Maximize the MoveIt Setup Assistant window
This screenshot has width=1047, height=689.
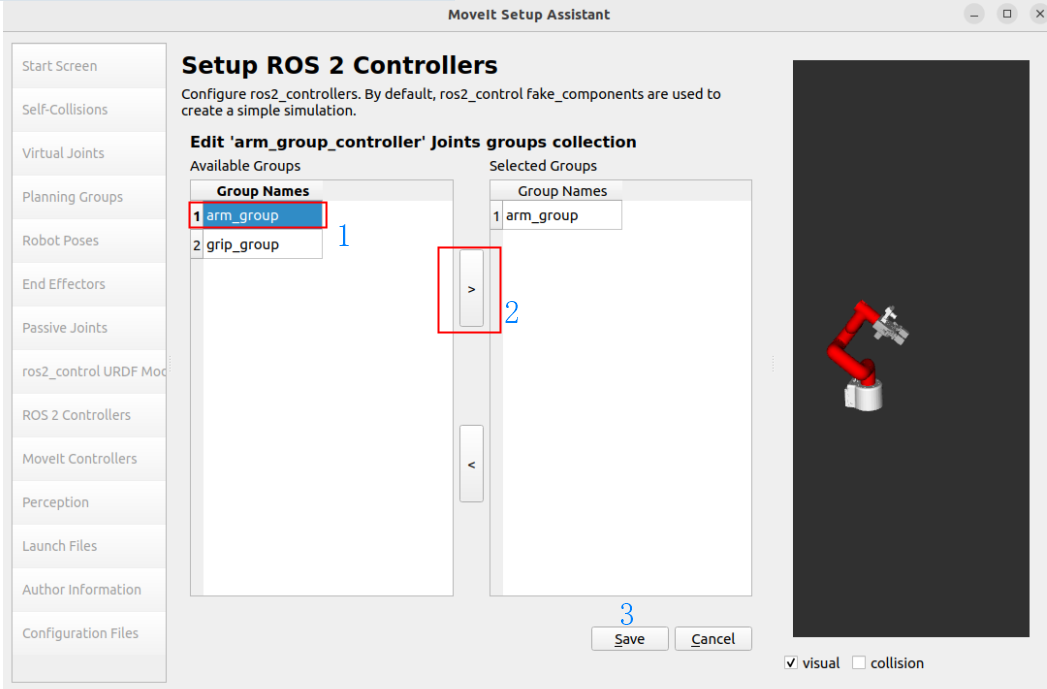pos(1007,14)
